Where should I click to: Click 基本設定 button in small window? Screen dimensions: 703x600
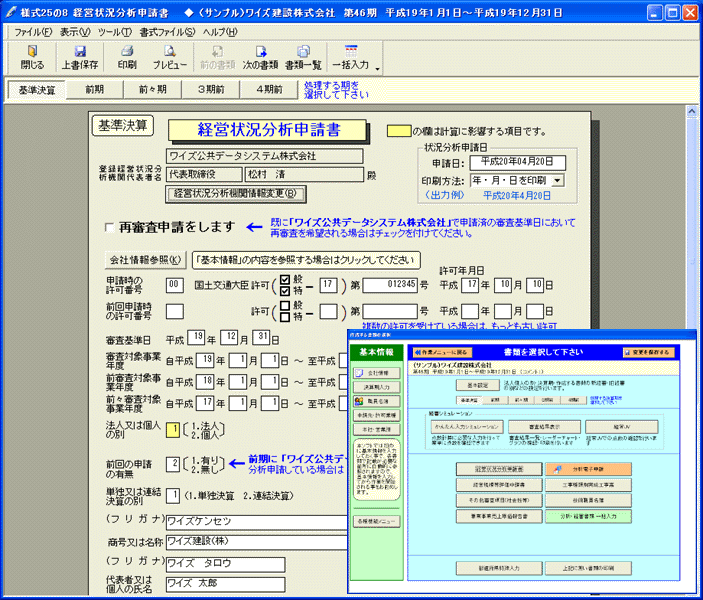(x=478, y=385)
